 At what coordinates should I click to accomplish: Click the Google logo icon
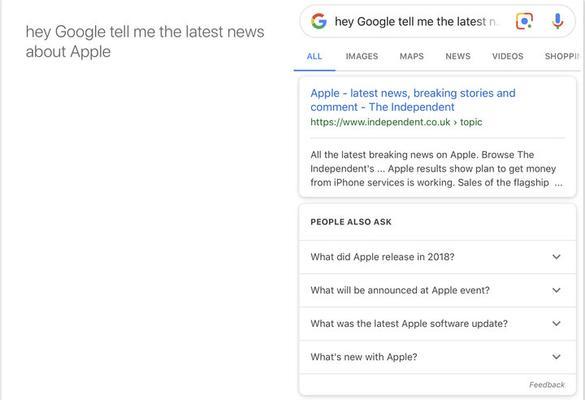click(319, 21)
